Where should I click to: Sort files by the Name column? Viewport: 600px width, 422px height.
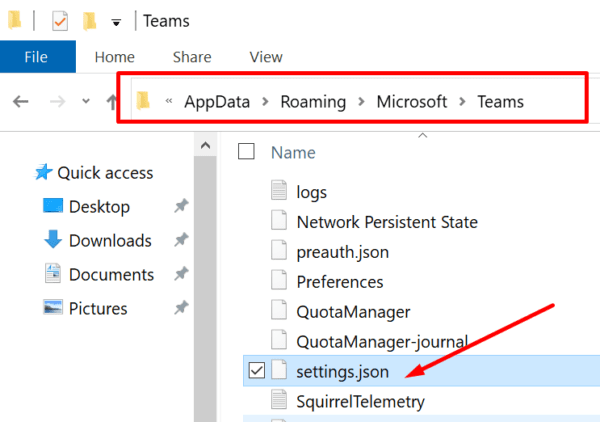click(293, 153)
